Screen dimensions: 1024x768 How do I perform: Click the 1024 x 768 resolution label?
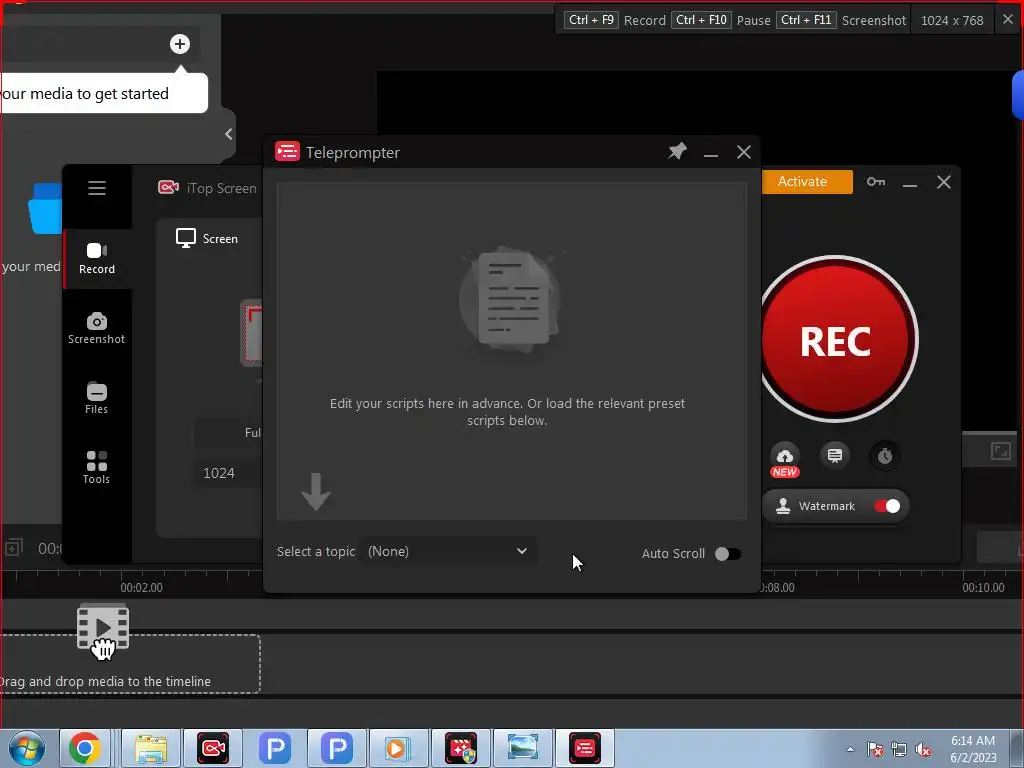tap(952, 20)
